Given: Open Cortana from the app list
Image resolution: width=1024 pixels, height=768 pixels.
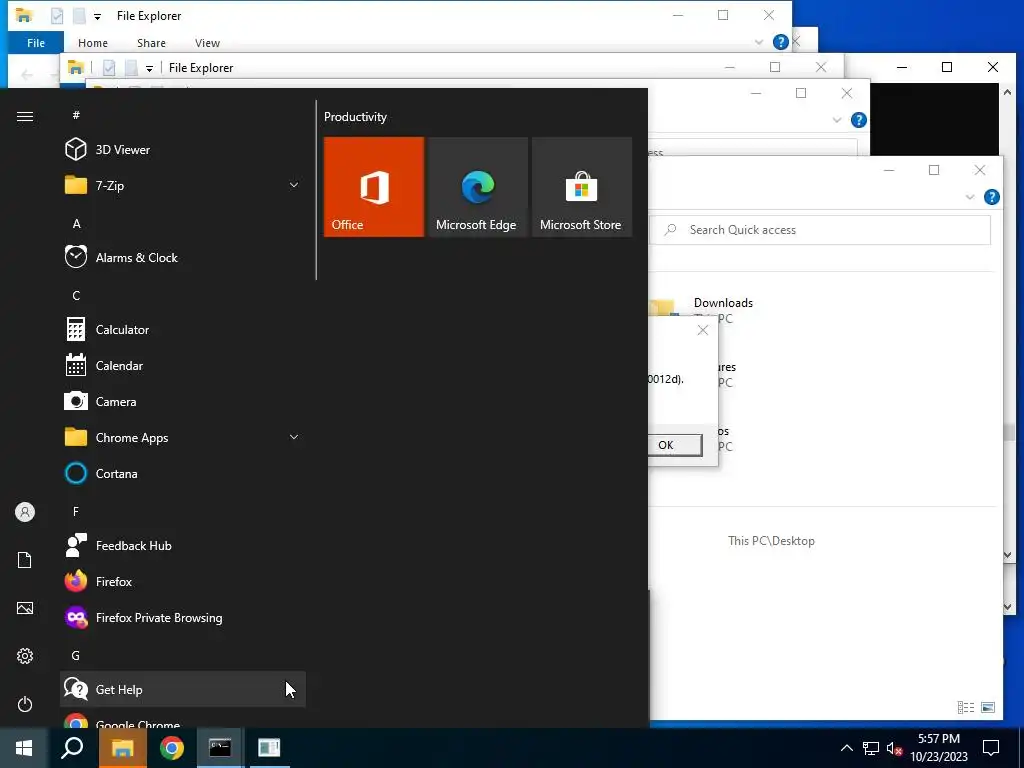Looking at the screenshot, I should tap(183, 473).
